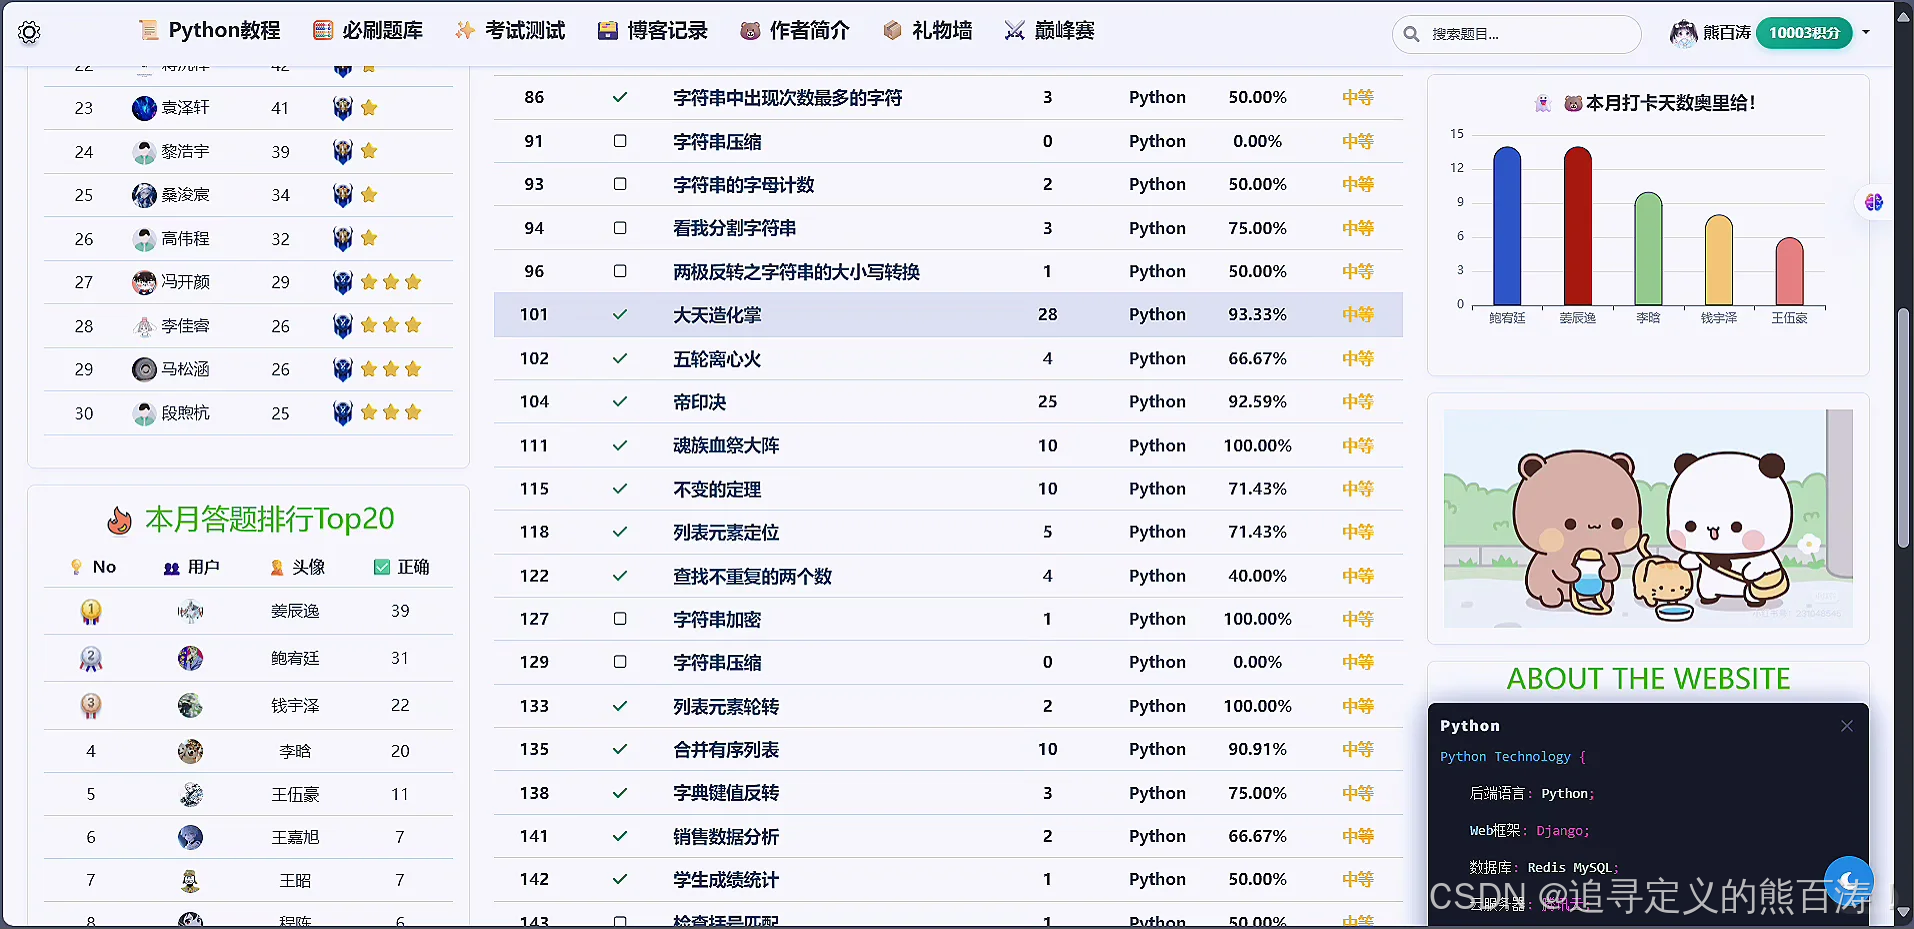Click the green bar for 李晗
Viewport: 1914px width, 929px height.
pos(1648,249)
